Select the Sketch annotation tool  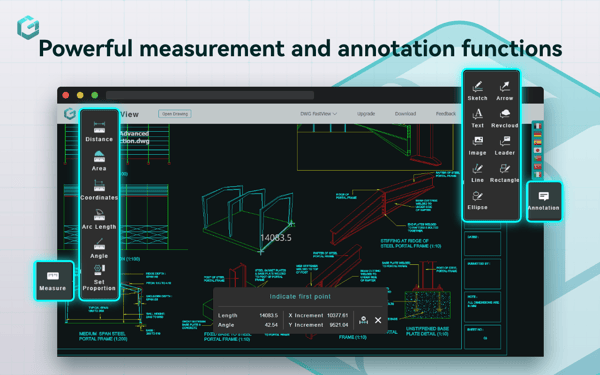coord(477,91)
